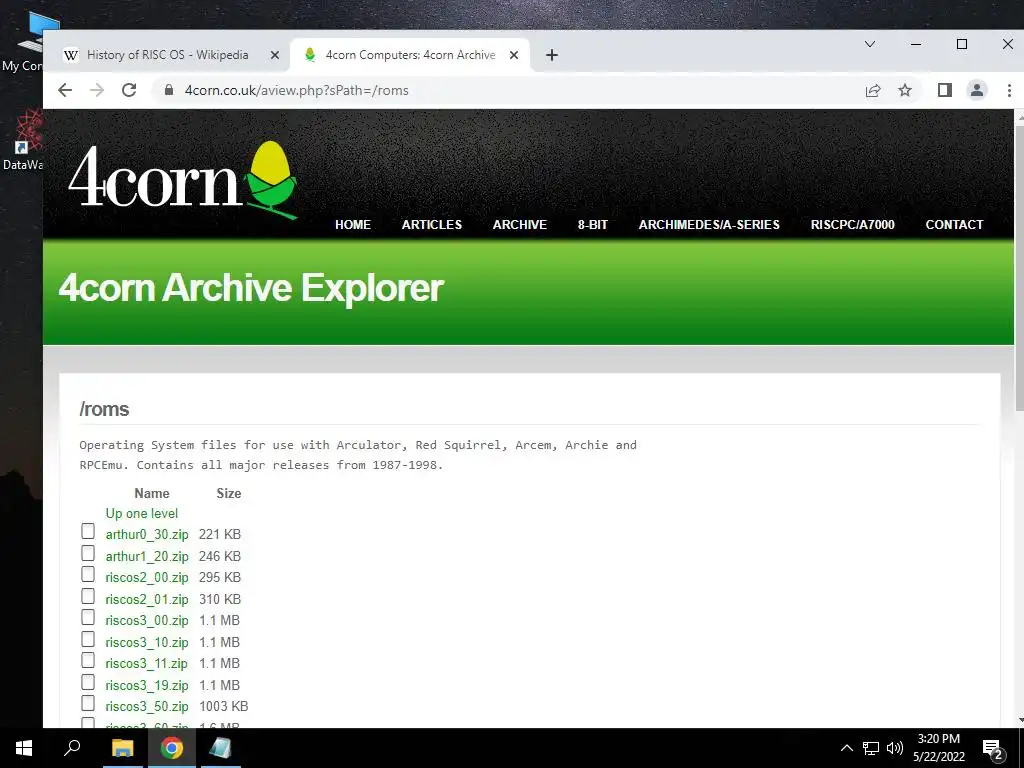Open the Chrome profile avatar
Image resolution: width=1024 pixels, height=768 pixels.
(x=977, y=90)
